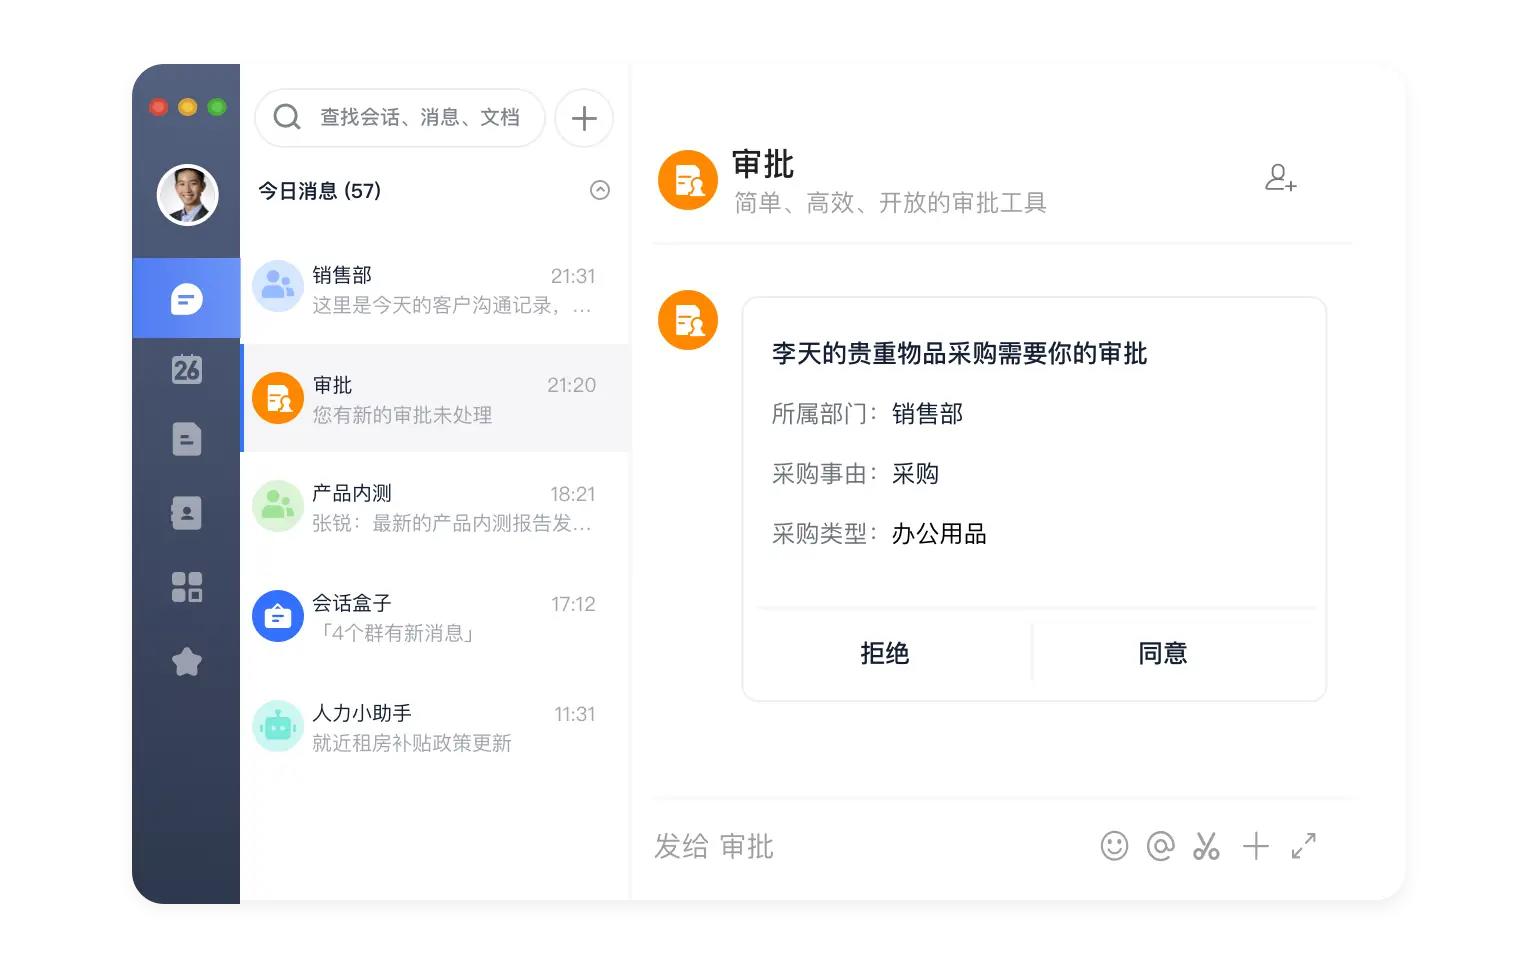Click the 拒绝 button
Image resolution: width=1528 pixels, height=964 pixels.
(885, 653)
